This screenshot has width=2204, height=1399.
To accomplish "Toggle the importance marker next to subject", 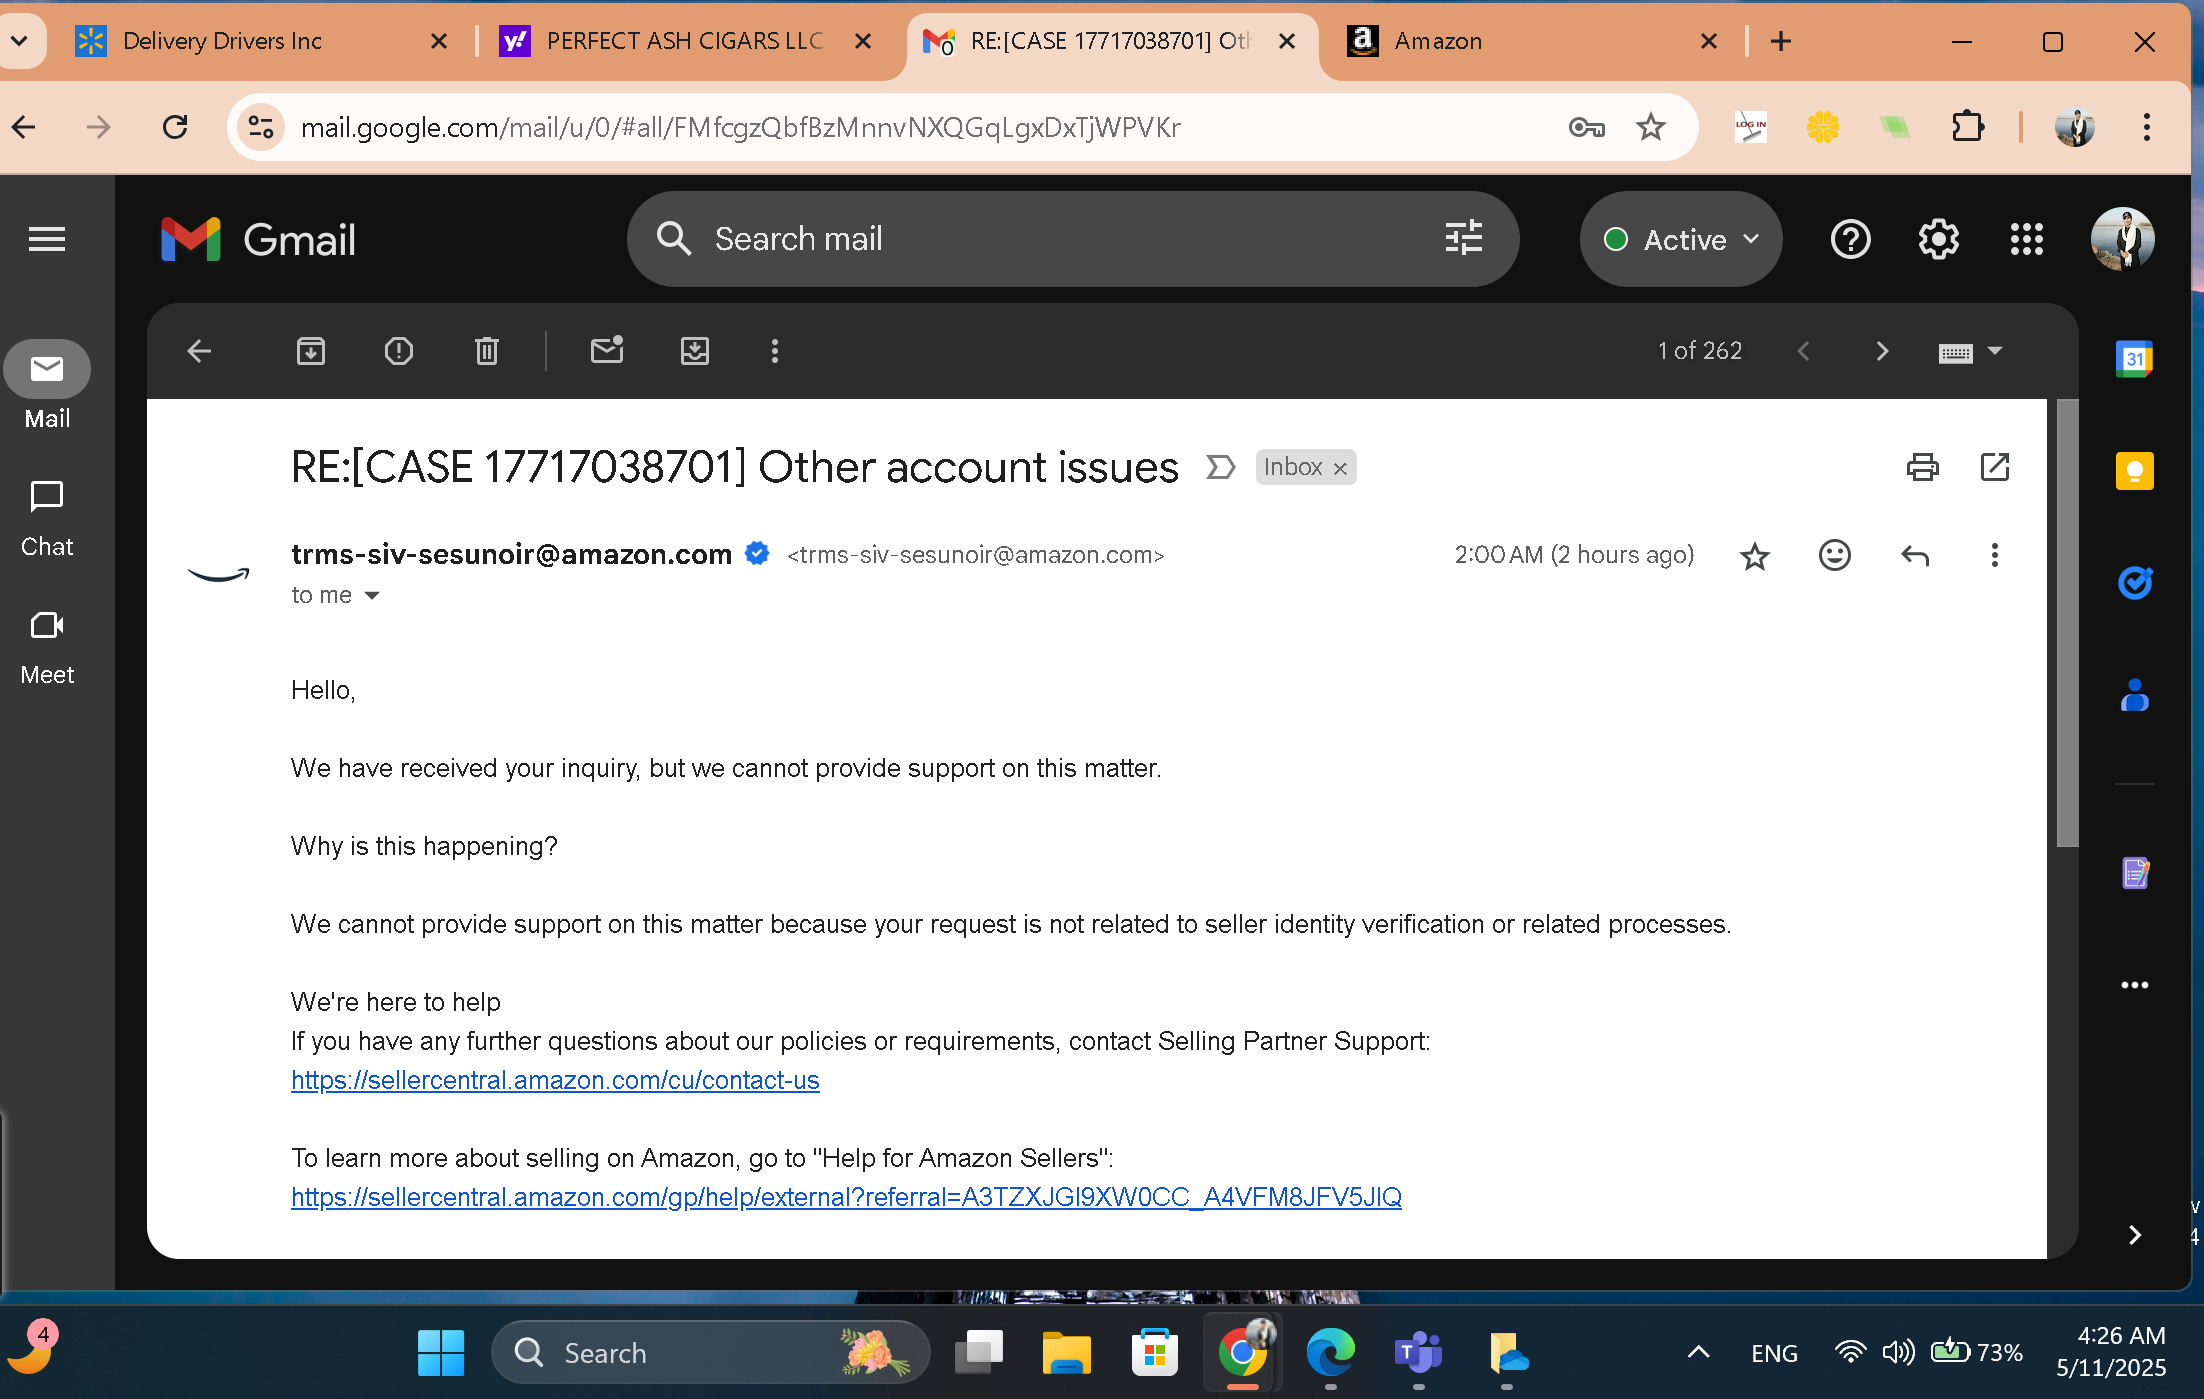I will (1220, 467).
